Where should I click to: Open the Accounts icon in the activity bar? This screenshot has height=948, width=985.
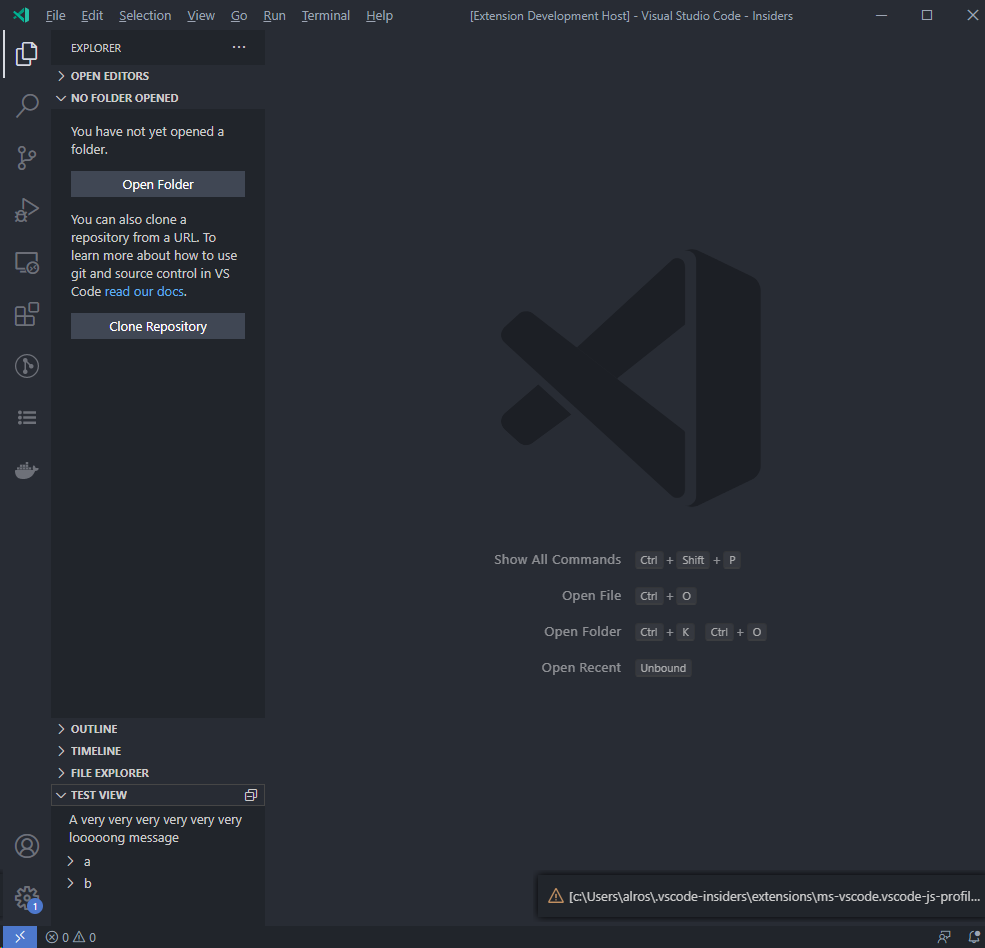[x=27, y=846]
